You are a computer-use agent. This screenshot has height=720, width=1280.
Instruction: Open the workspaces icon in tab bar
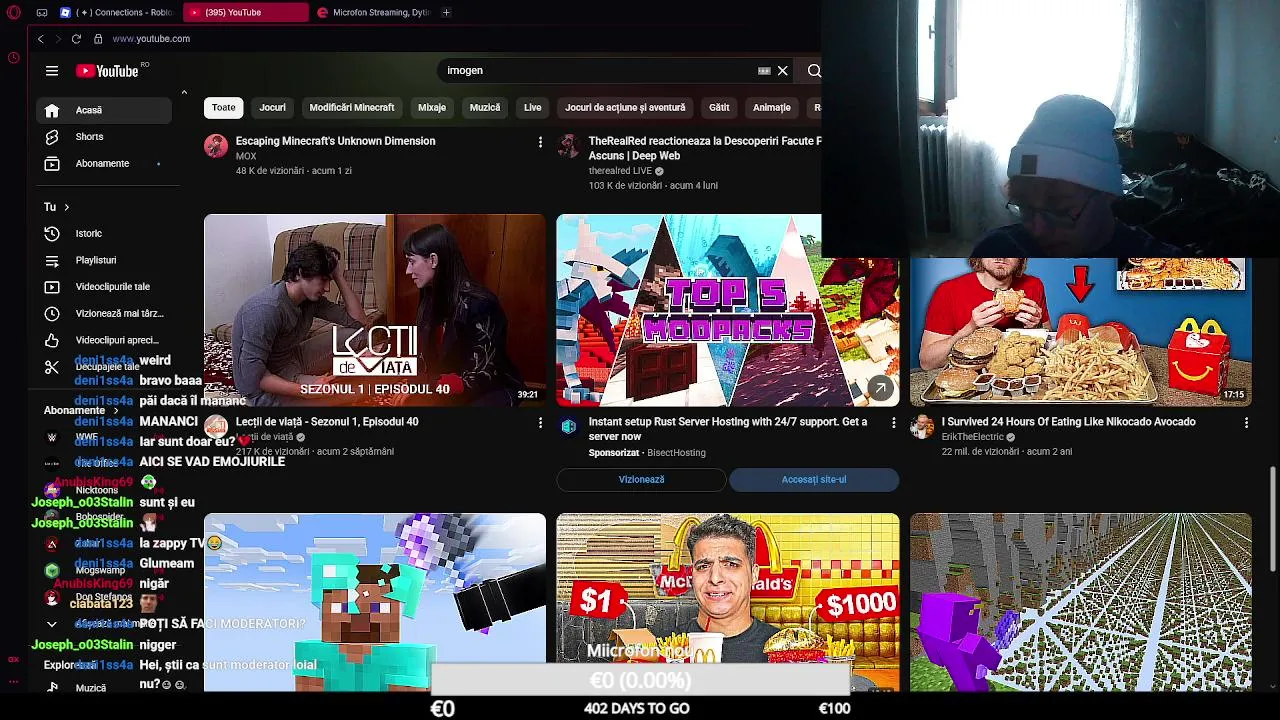coord(41,12)
